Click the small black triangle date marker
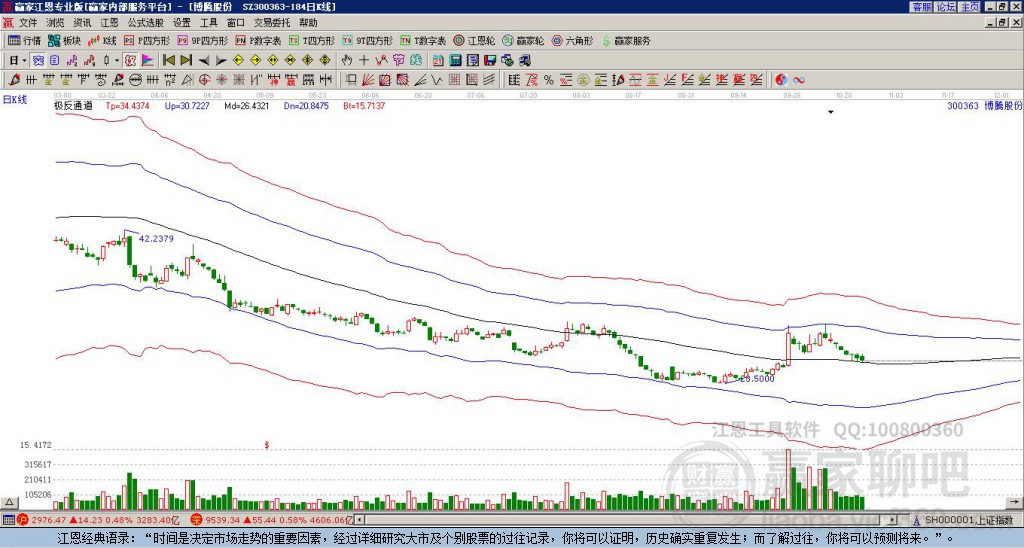The width and height of the screenshot is (1024, 548). [831, 112]
